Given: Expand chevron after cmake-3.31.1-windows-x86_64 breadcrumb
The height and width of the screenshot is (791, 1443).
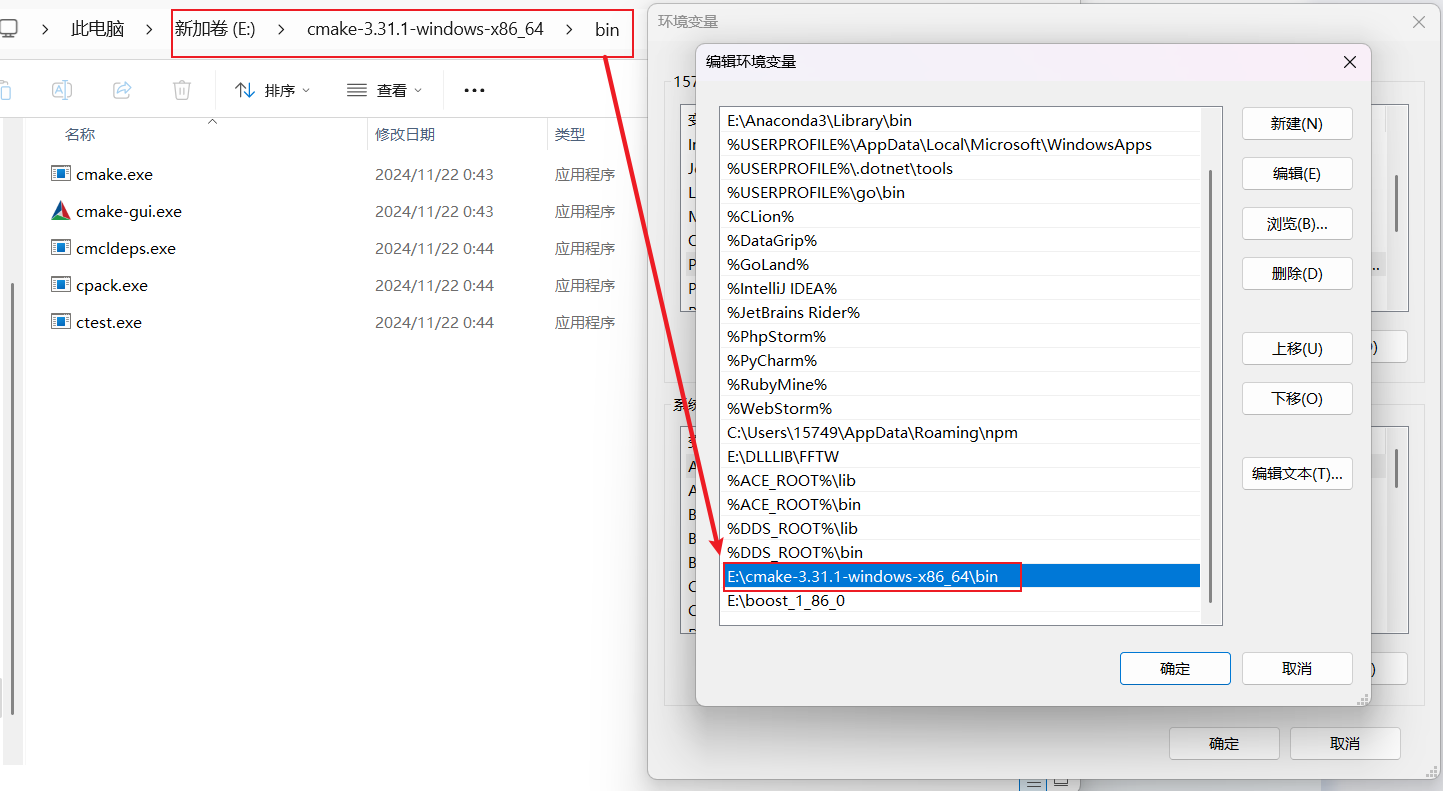Looking at the screenshot, I should [x=569, y=29].
